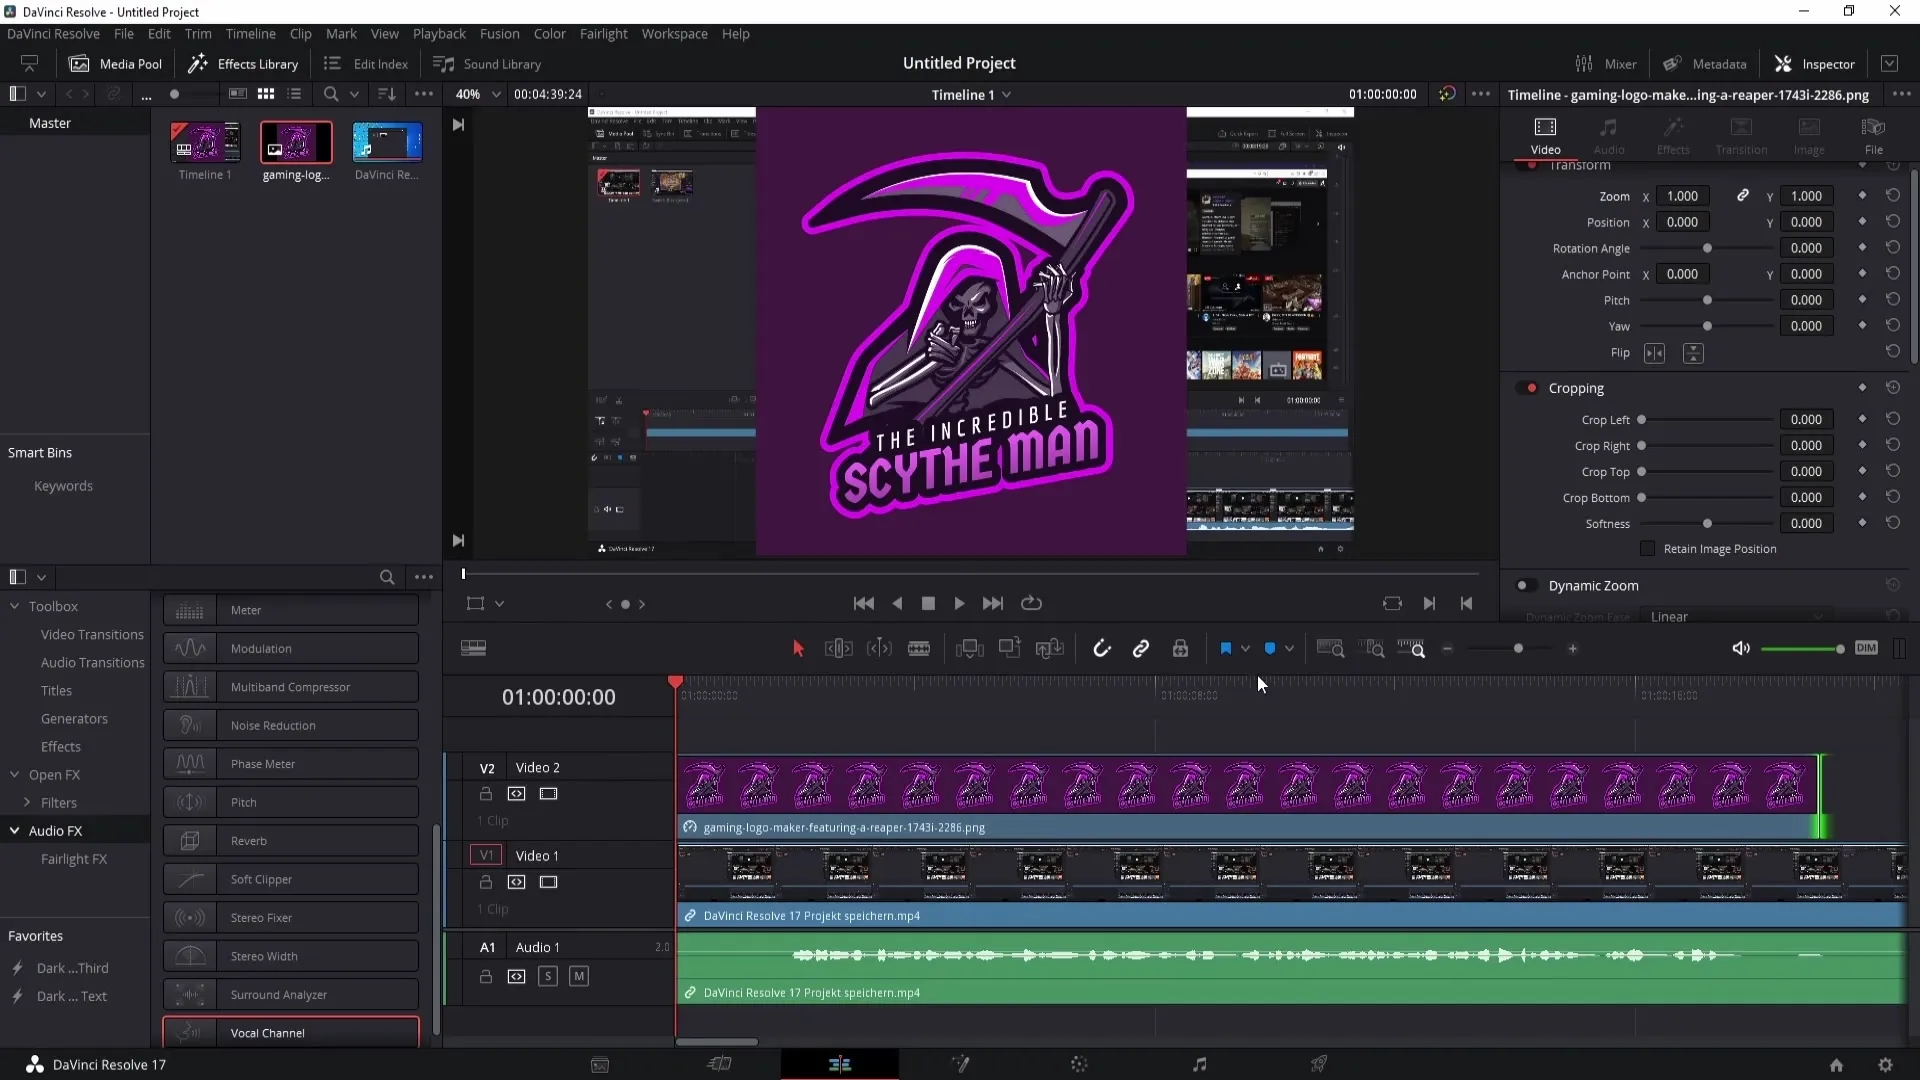Open marker color dropdown arrow
Screen dimensions: 1920x1080
(1289, 649)
